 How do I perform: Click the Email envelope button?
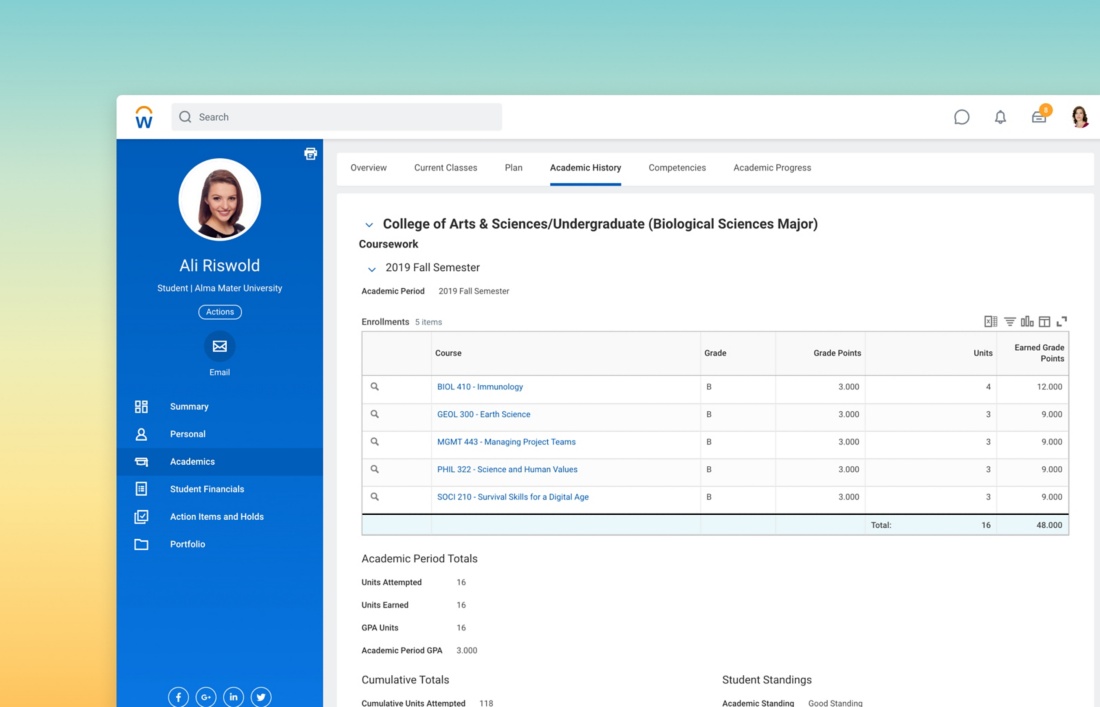pos(220,346)
